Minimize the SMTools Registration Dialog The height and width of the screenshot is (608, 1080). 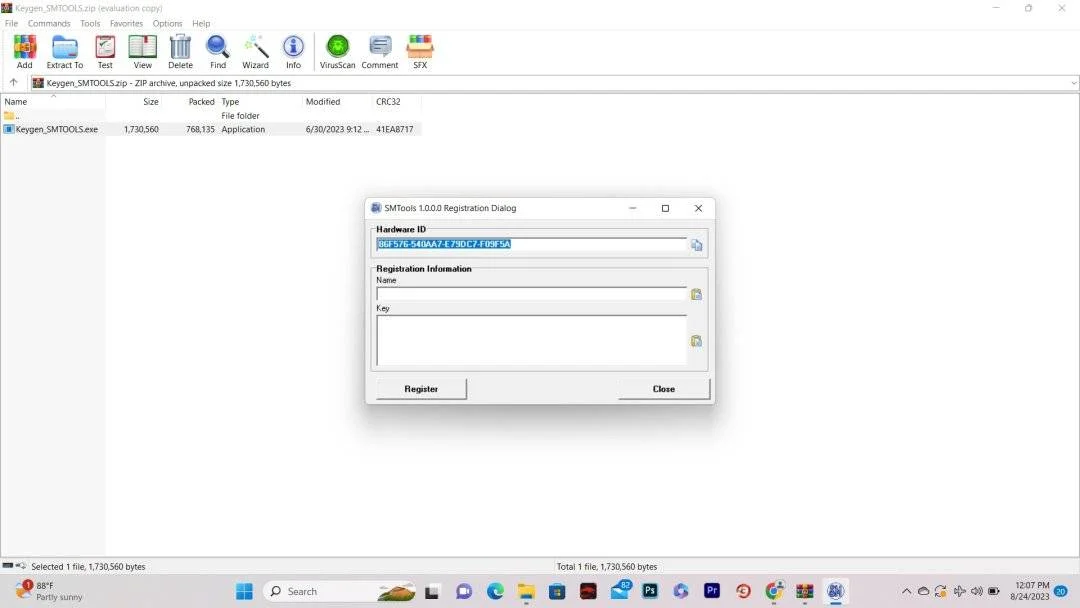pos(632,208)
